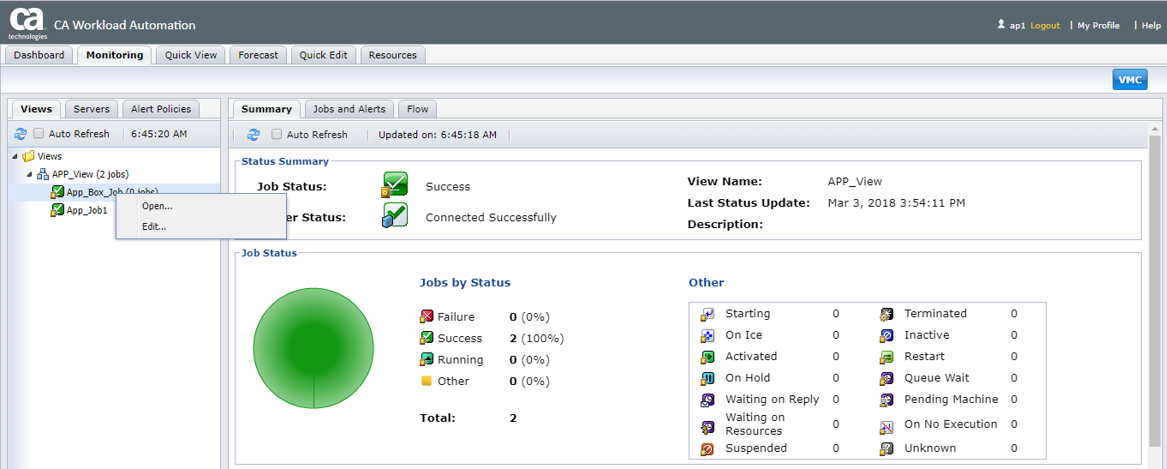Open the Quick View tab
Screen dimensions: 1167x469
[191, 55]
